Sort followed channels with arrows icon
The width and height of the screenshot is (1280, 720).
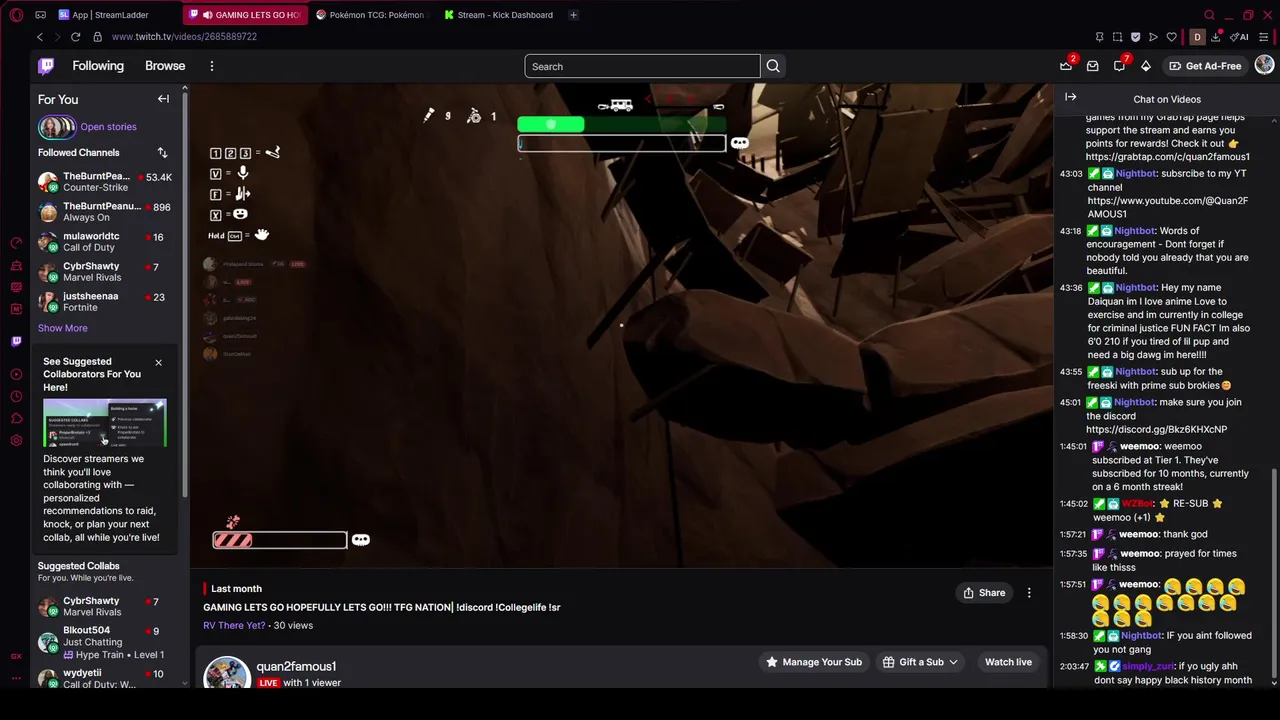point(162,153)
